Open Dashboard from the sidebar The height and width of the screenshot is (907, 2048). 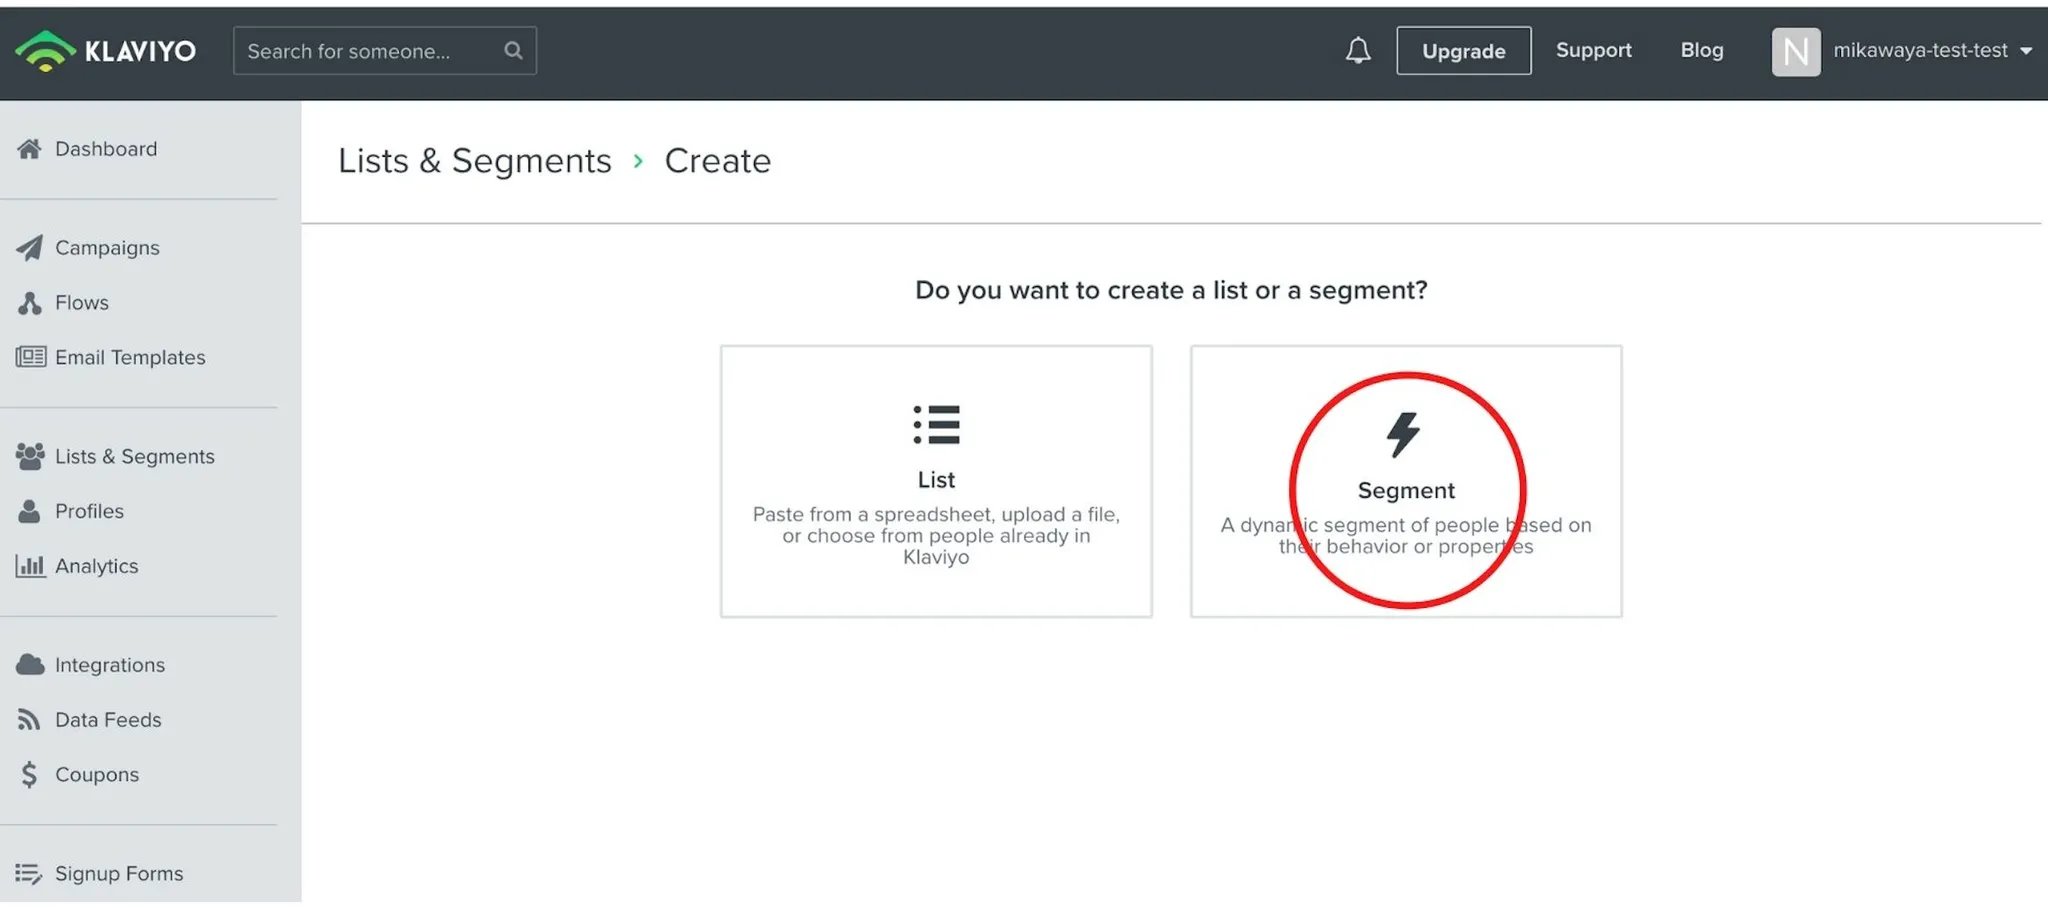point(106,149)
